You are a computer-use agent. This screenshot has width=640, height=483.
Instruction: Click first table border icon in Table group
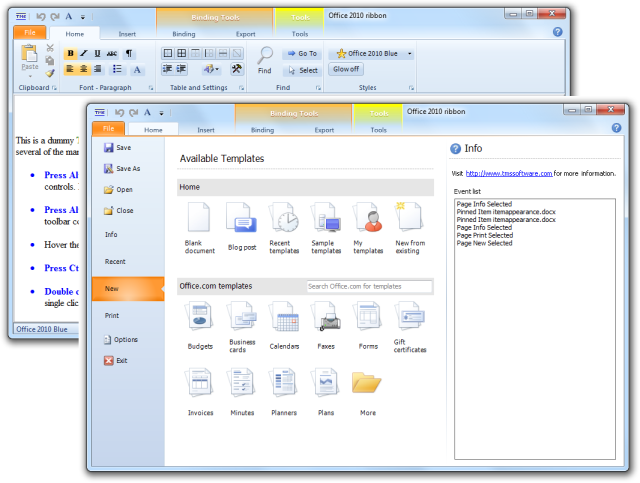[168, 53]
